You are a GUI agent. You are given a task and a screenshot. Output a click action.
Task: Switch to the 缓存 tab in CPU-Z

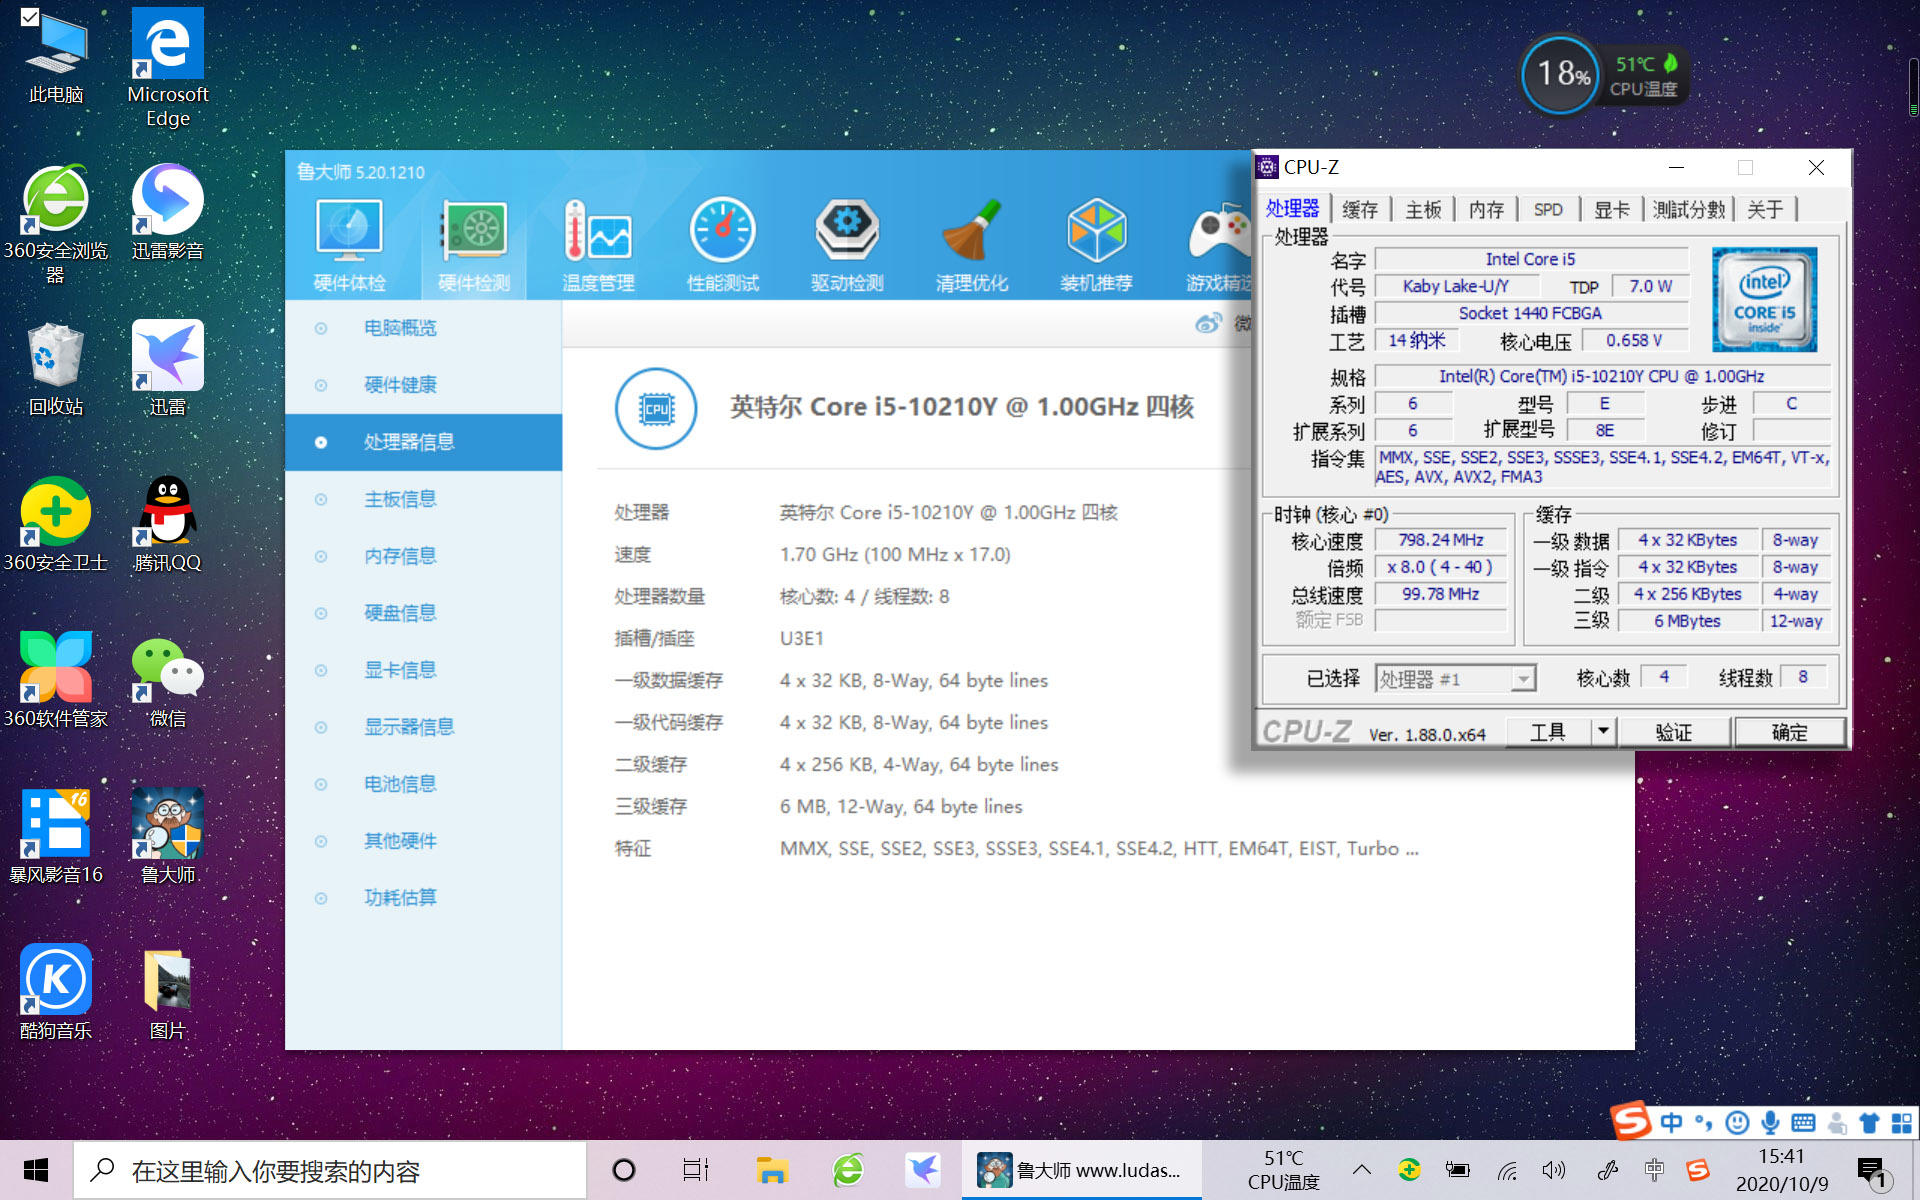pyautogui.click(x=1359, y=209)
